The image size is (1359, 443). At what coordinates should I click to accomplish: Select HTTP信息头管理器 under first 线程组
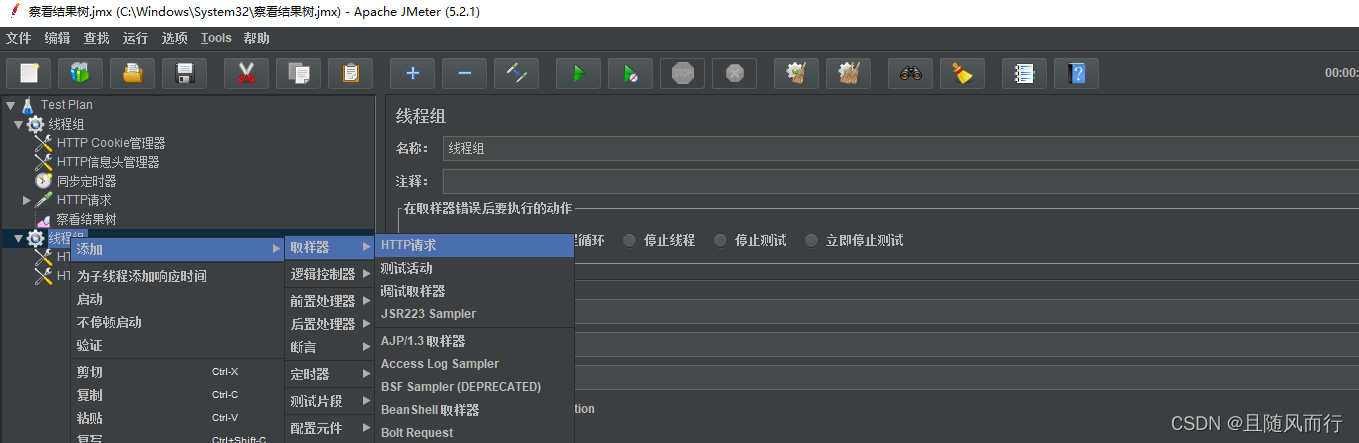[108, 162]
